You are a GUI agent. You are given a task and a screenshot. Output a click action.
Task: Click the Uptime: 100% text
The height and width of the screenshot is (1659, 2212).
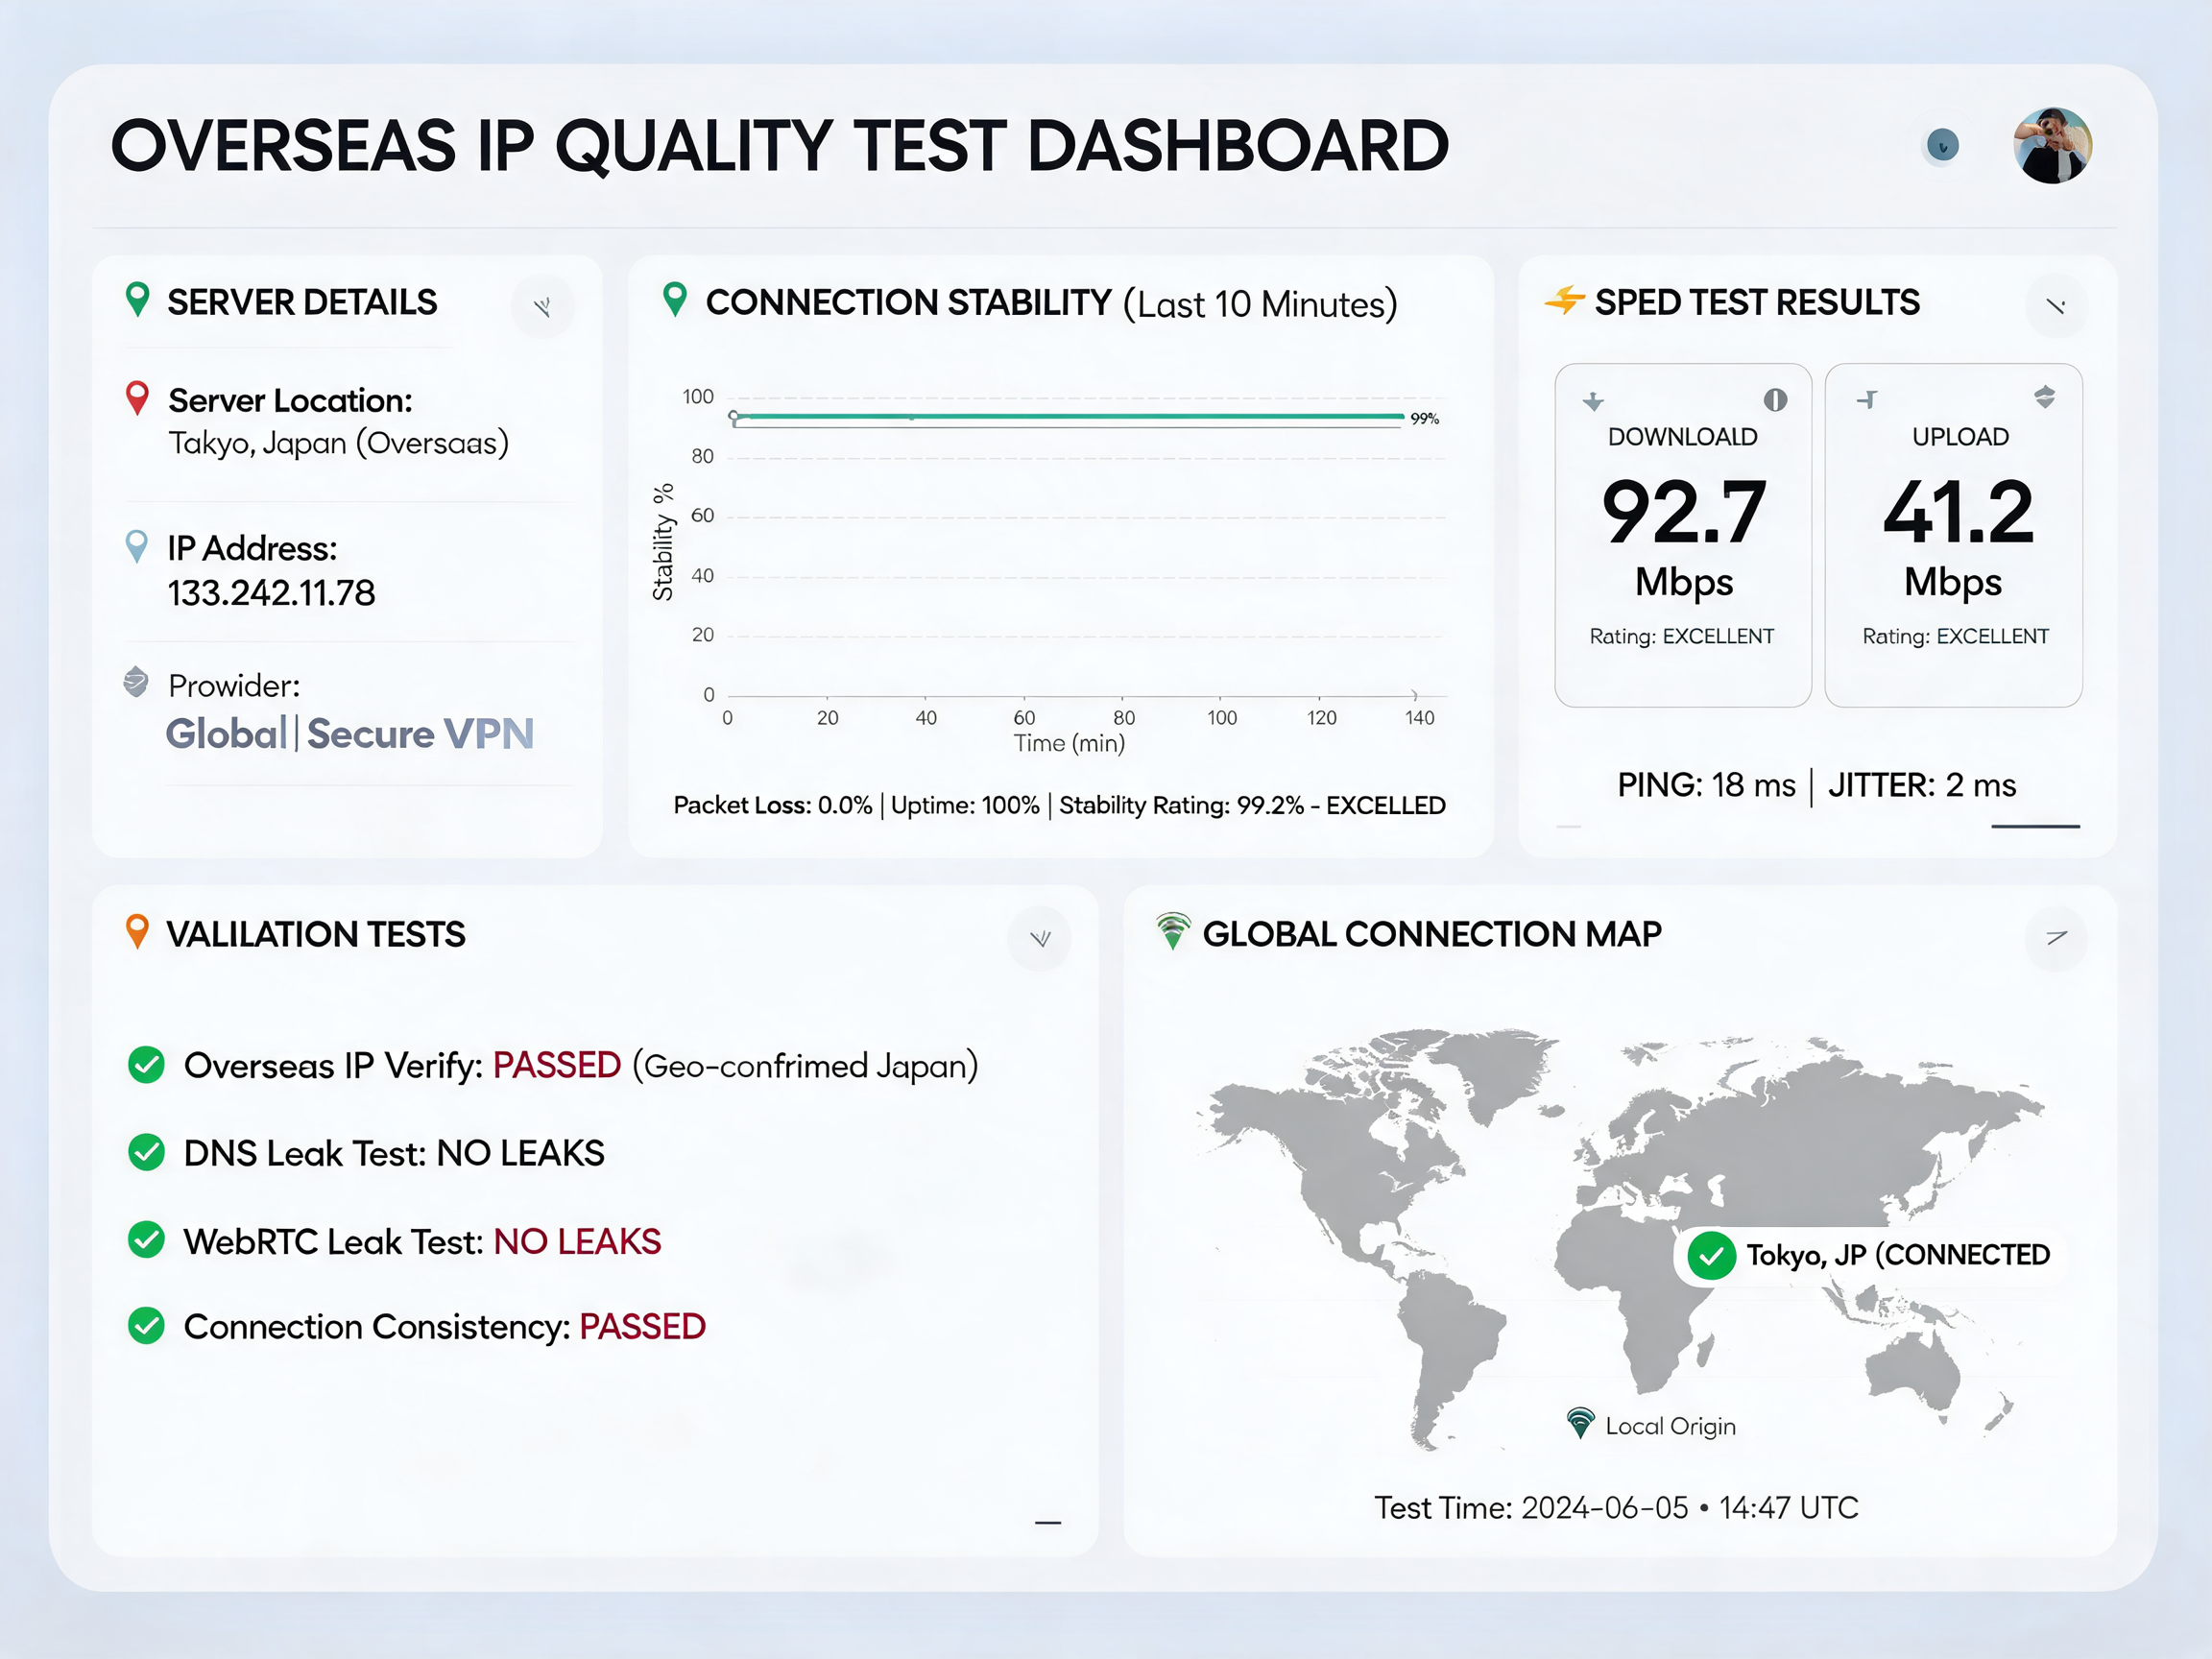965,806
